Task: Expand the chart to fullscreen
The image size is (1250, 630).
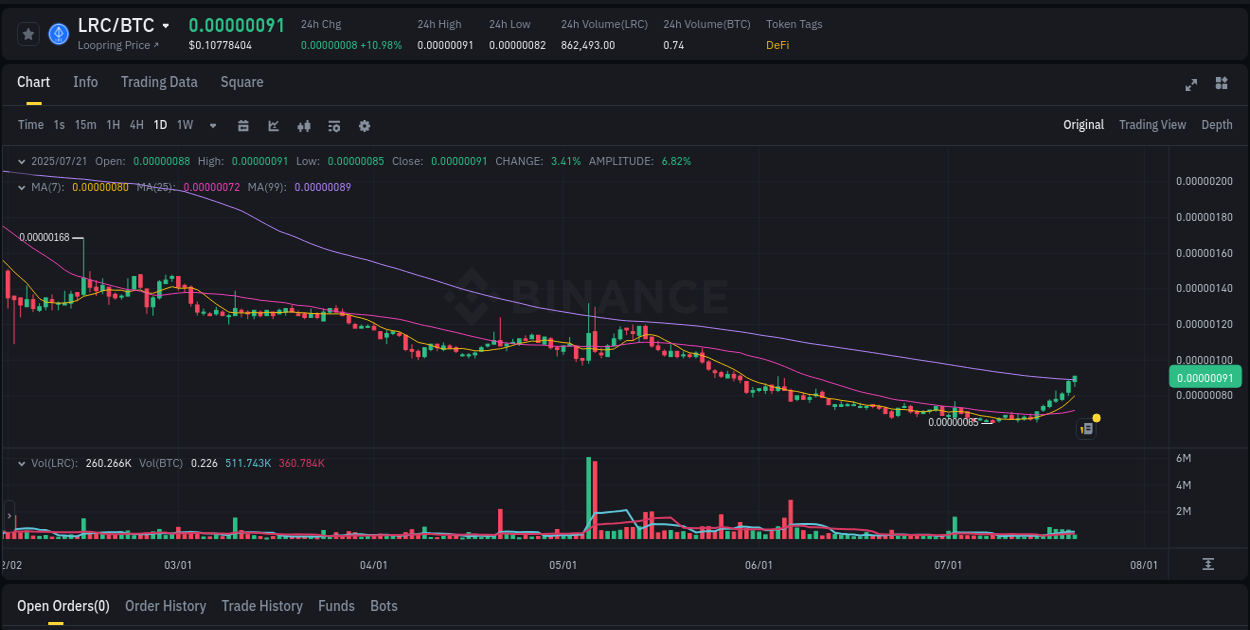Action: pos(1191,85)
